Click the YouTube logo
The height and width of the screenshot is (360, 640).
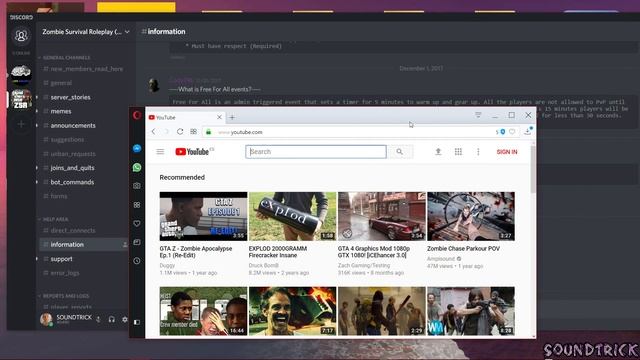[x=194, y=152]
